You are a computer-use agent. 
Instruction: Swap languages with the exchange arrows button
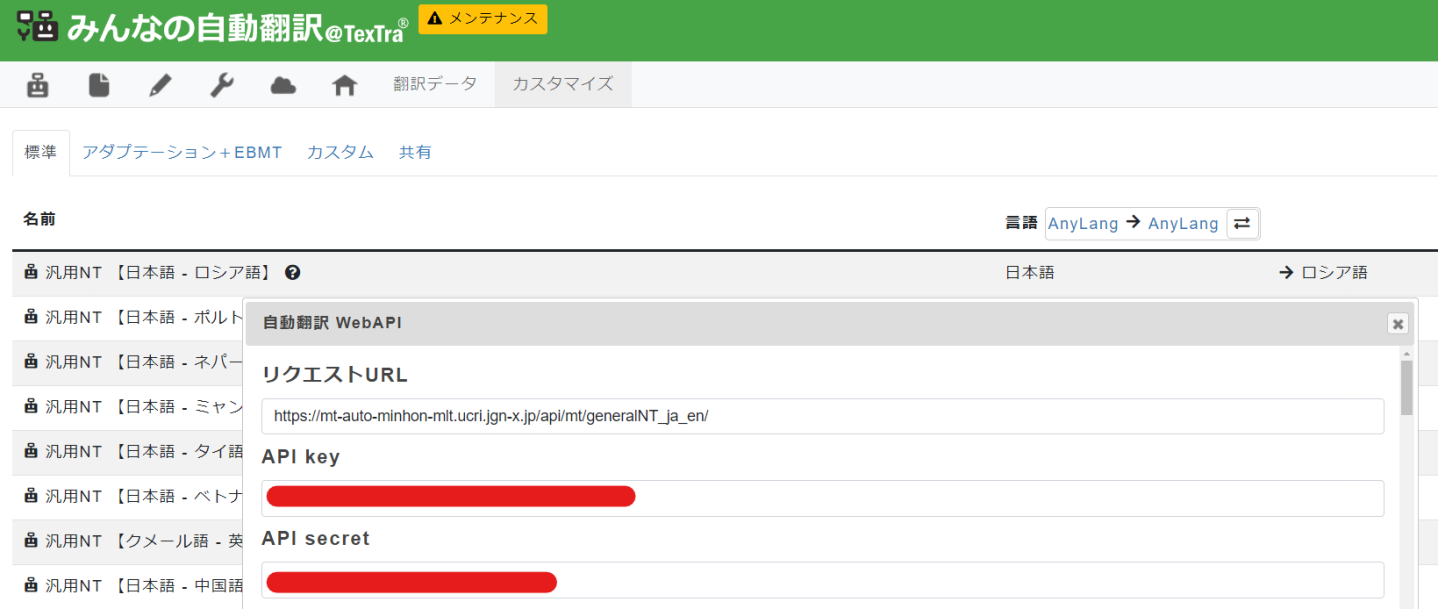pyautogui.click(x=1242, y=223)
